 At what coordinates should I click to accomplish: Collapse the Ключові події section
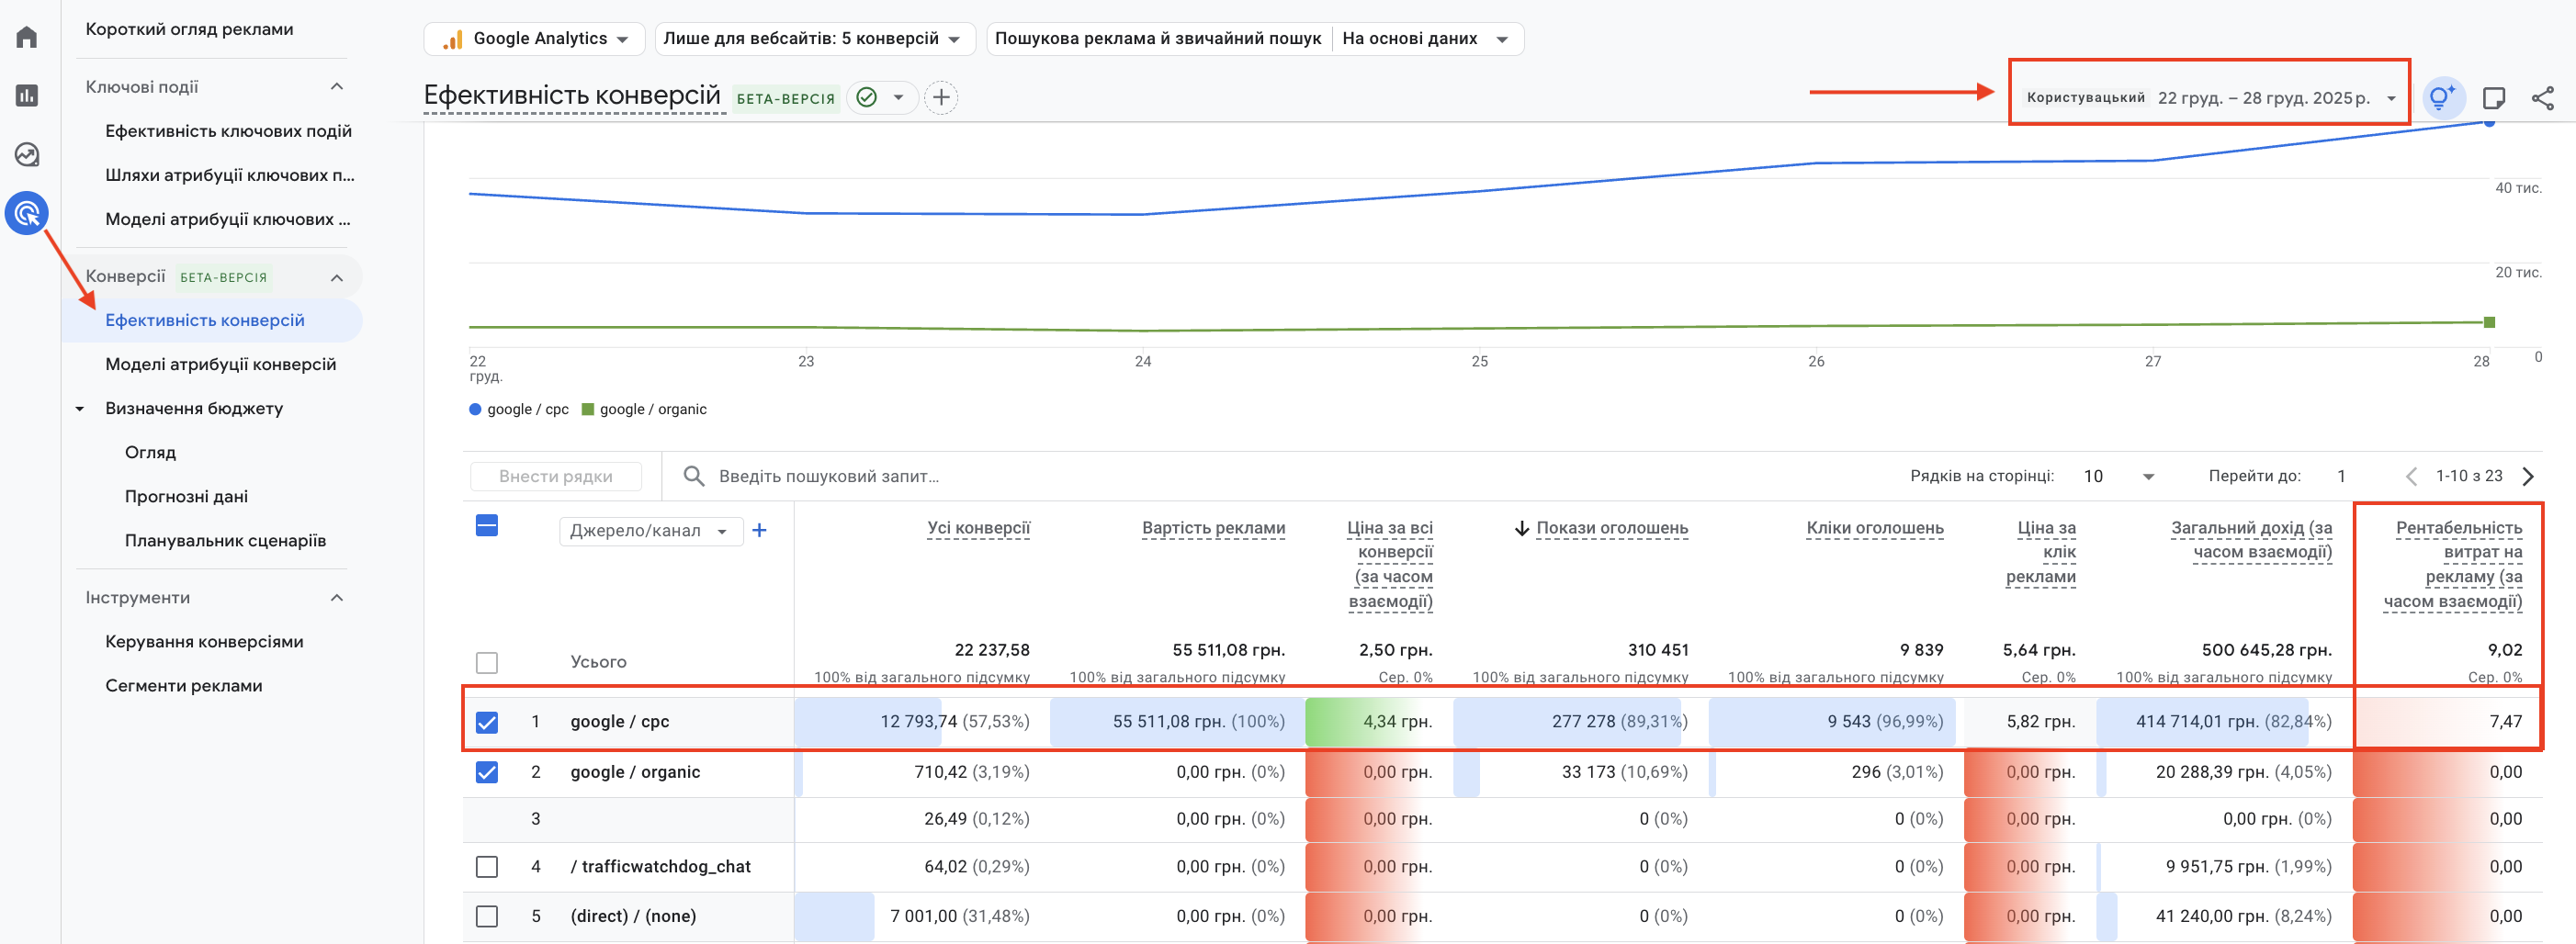[337, 87]
